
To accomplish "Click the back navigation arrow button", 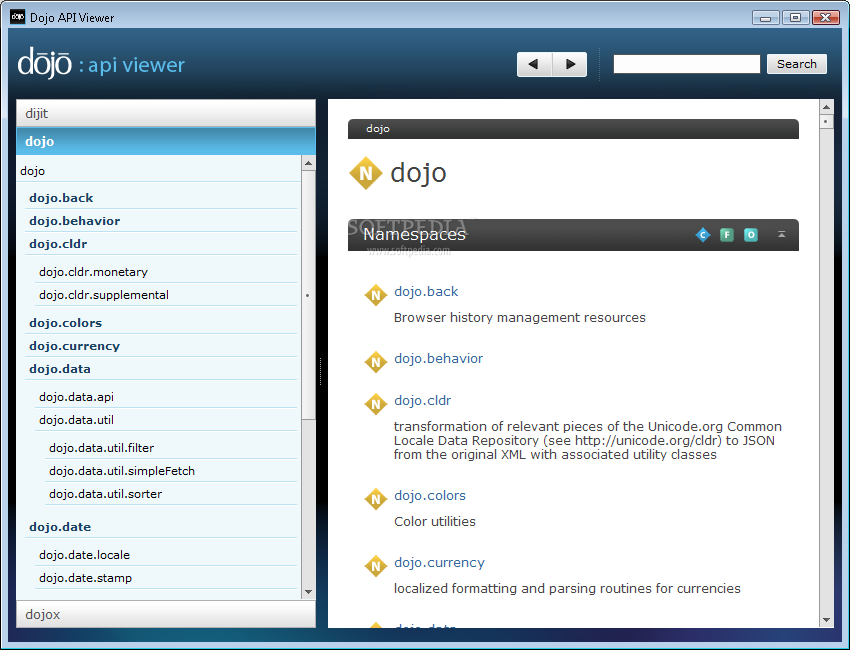I will (534, 65).
